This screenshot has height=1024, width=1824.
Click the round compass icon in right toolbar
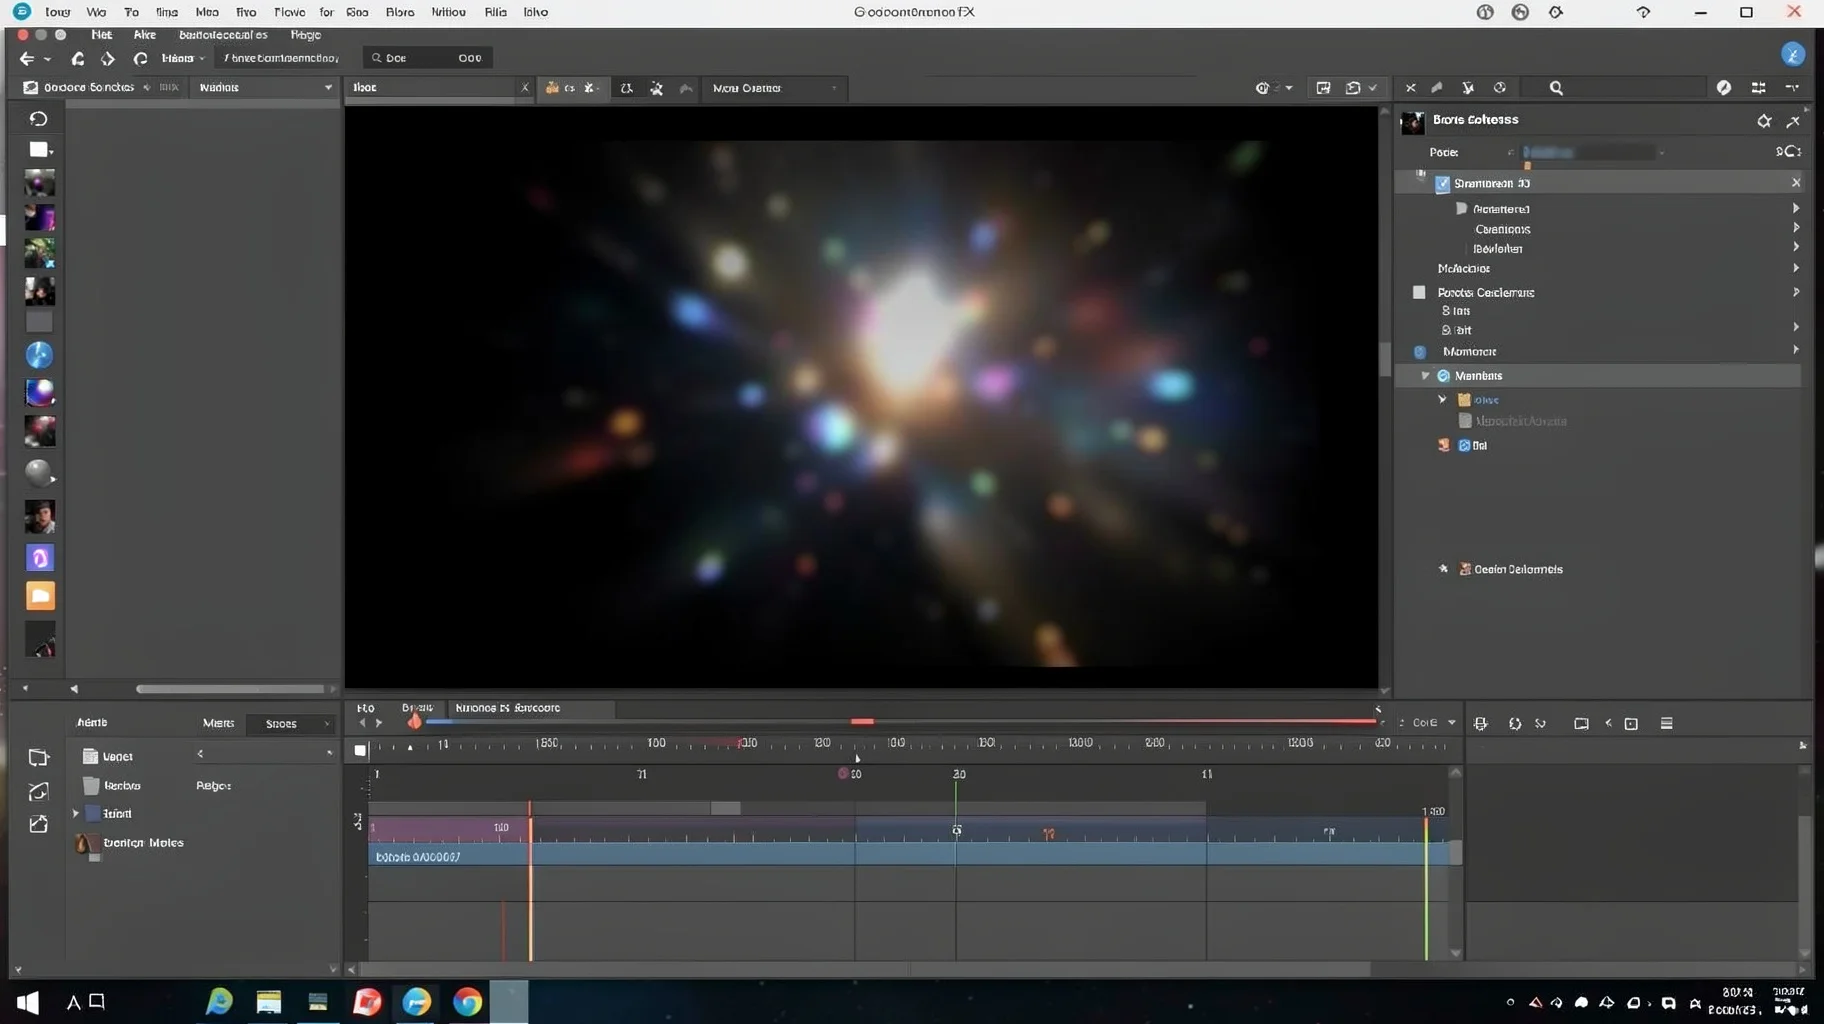(x=1723, y=88)
